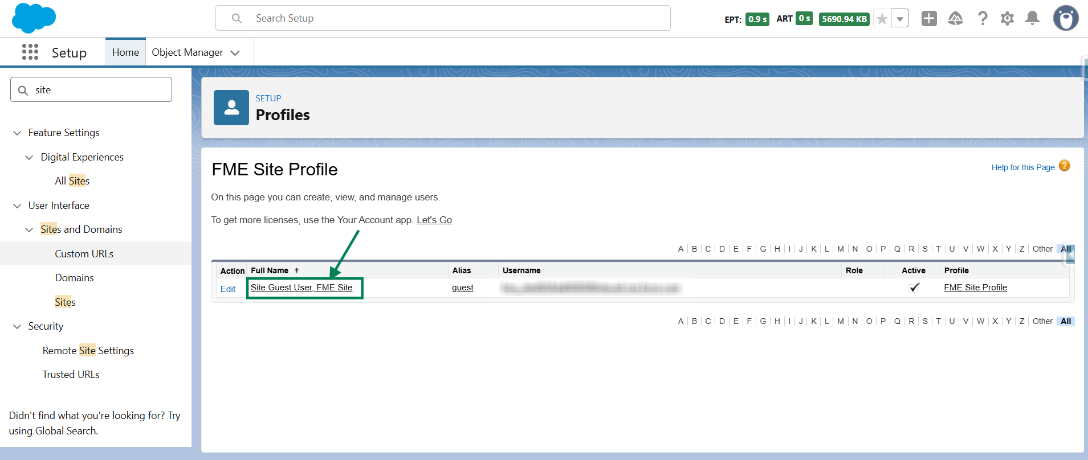Switch to the Object Manager tab

coord(187,53)
